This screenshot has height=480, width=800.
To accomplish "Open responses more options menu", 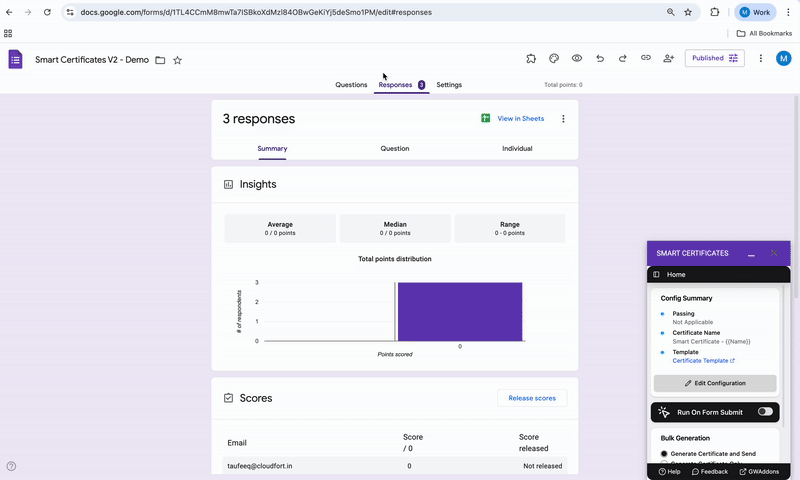I will click(563, 119).
